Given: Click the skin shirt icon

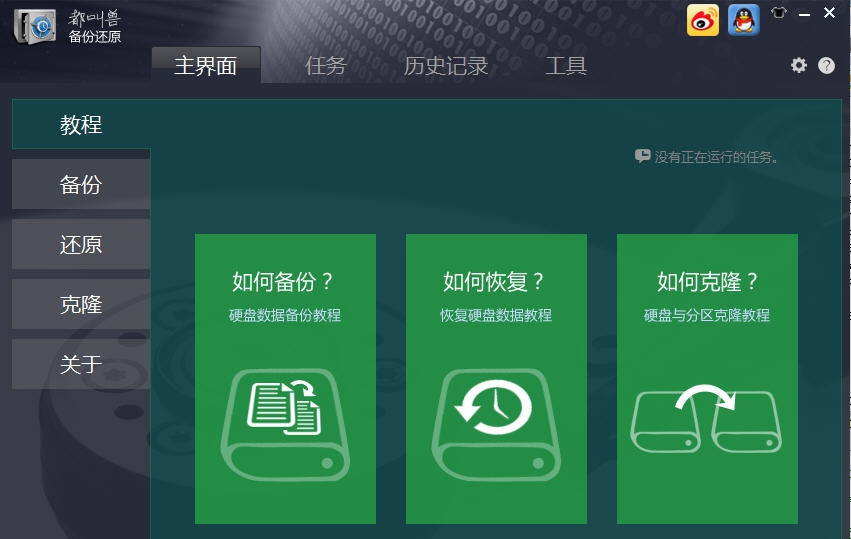Looking at the screenshot, I should [779, 12].
